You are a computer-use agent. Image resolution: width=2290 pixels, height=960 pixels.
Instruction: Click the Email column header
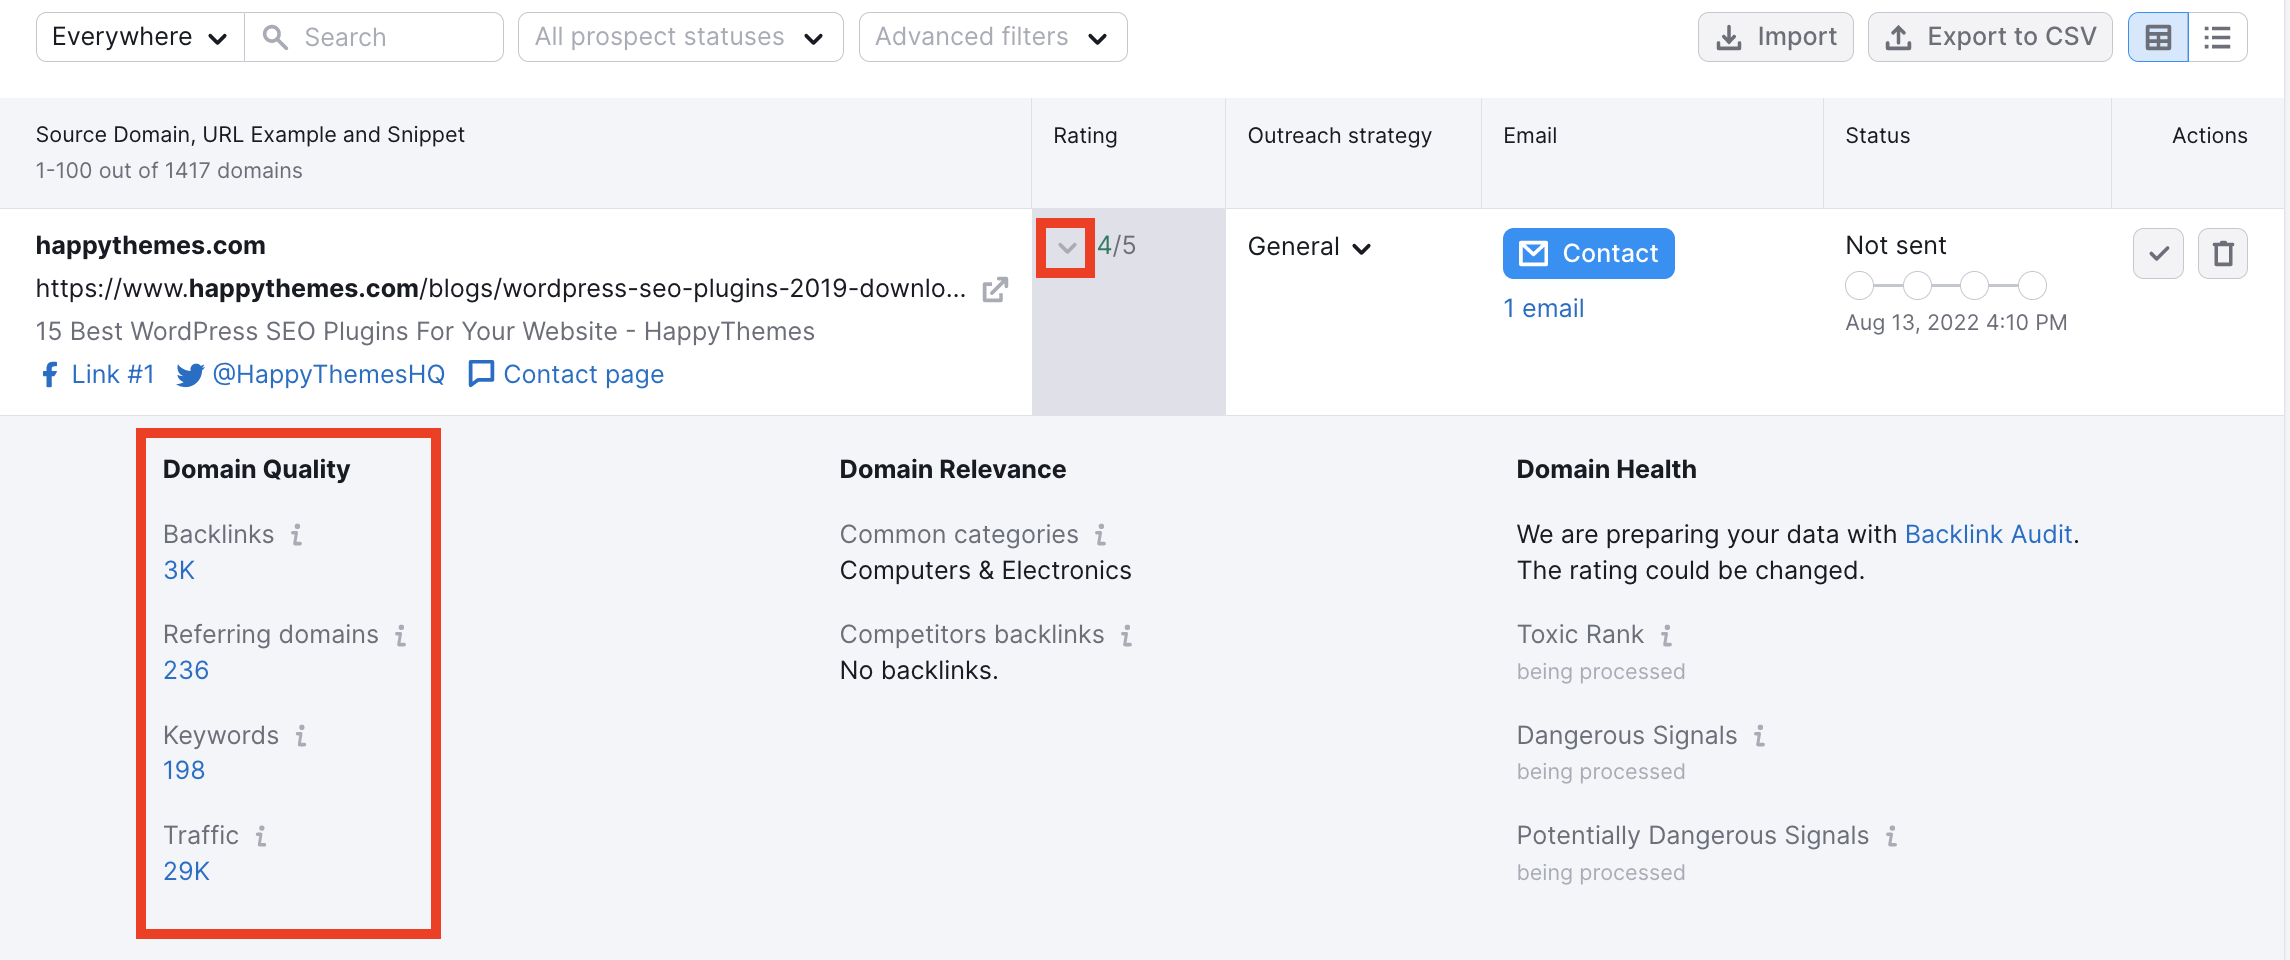(x=1530, y=135)
